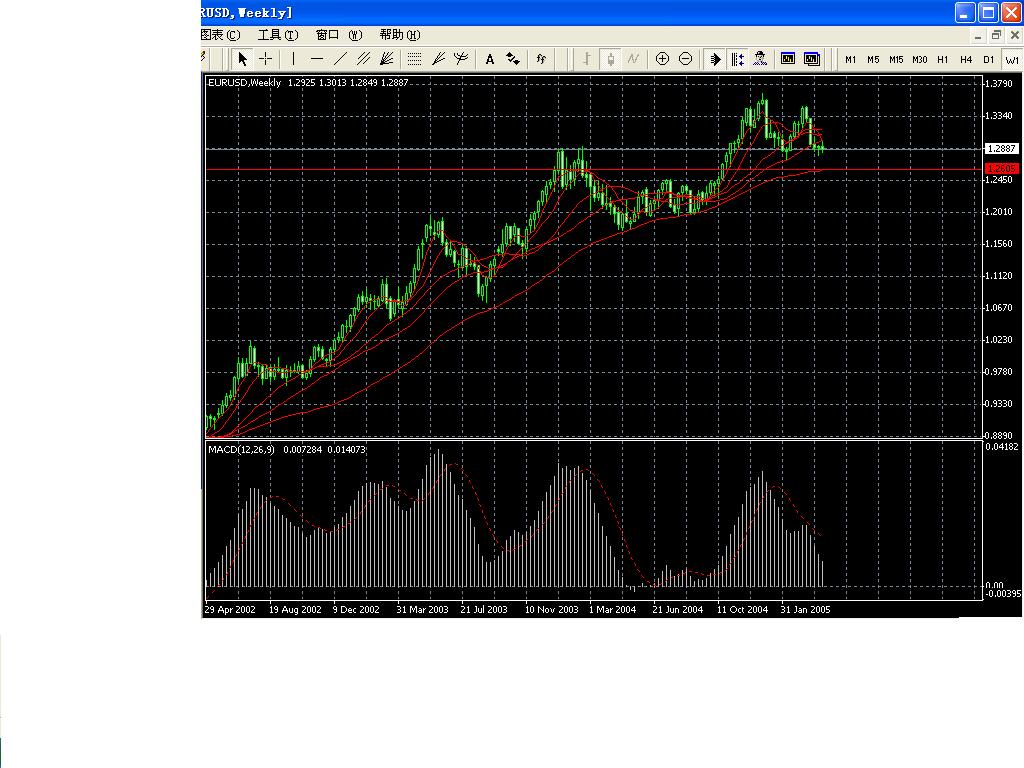Select Andrews pitchfork tool
This screenshot has width=1024, height=768.
(461, 59)
